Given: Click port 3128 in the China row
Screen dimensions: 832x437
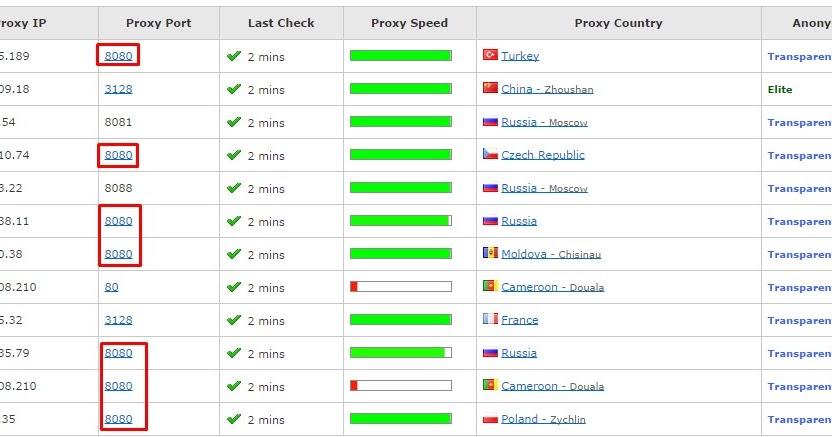Looking at the screenshot, I should (118, 89).
